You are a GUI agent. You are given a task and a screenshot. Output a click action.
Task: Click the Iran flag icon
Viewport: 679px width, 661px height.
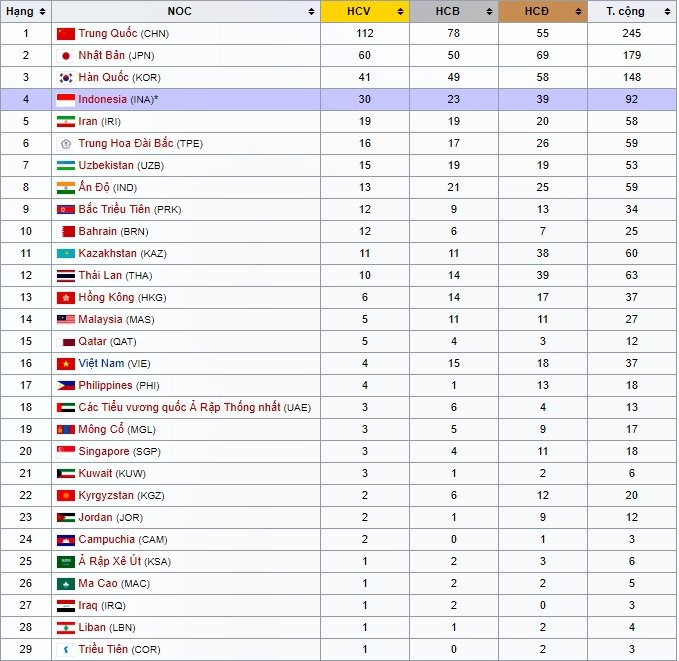(66, 122)
